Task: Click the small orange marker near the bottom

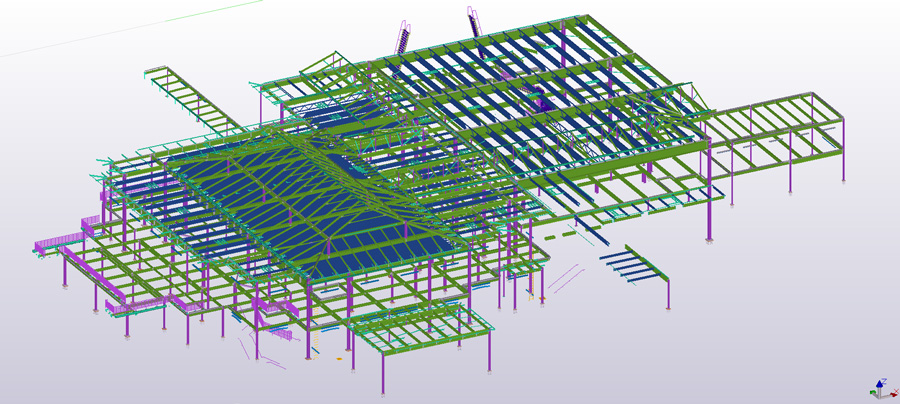Action: click(x=340, y=357)
